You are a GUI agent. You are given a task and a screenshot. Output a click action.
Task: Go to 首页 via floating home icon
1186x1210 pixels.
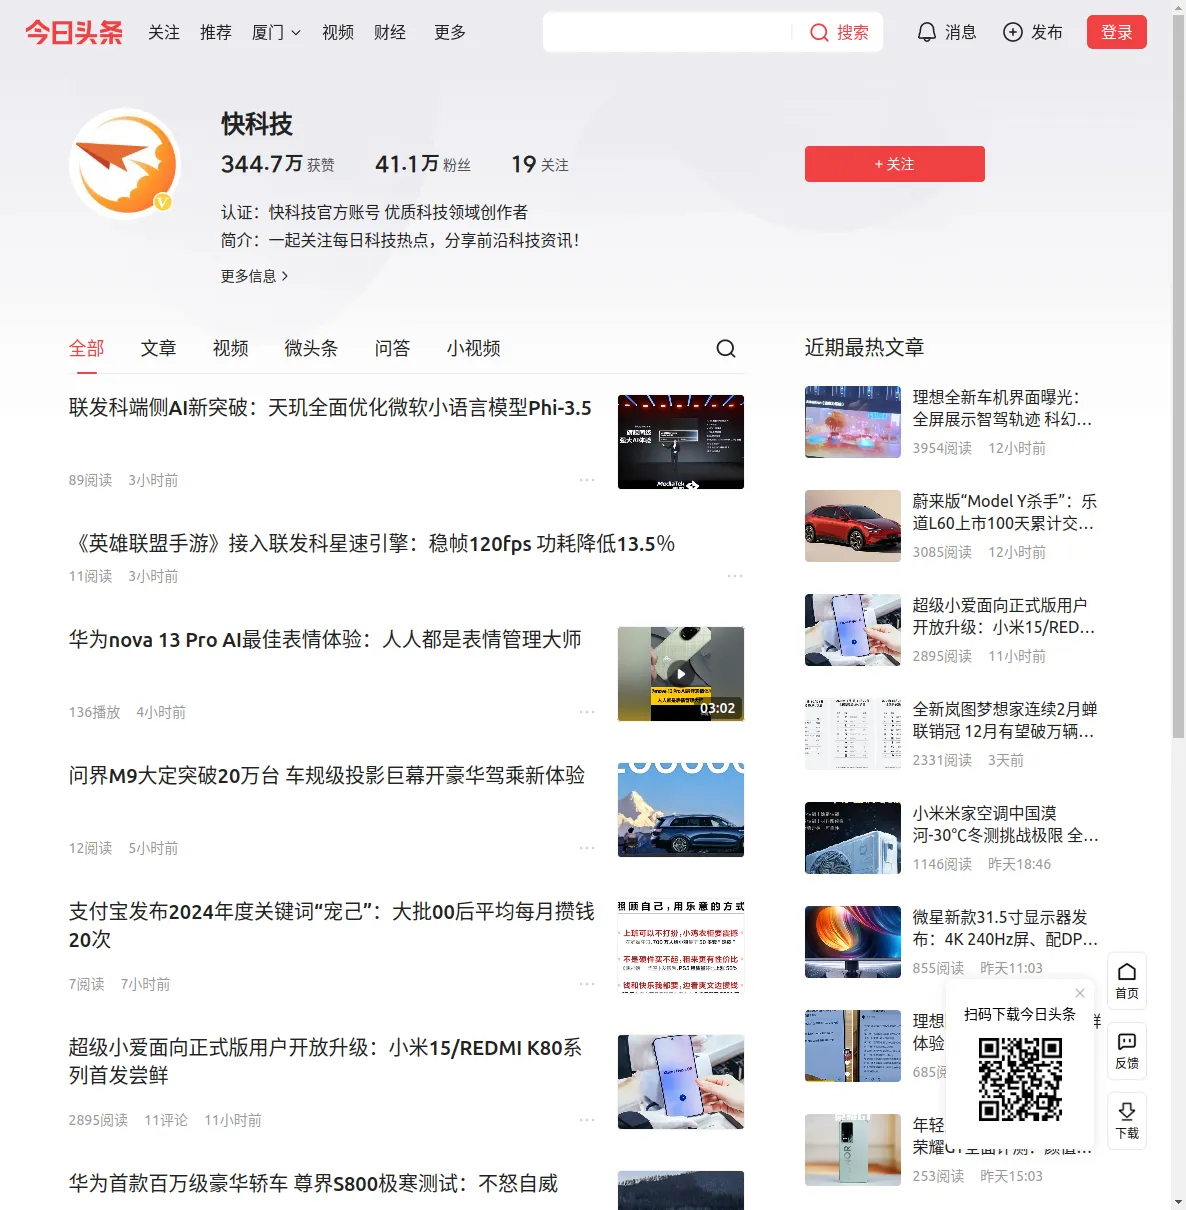point(1127,981)
